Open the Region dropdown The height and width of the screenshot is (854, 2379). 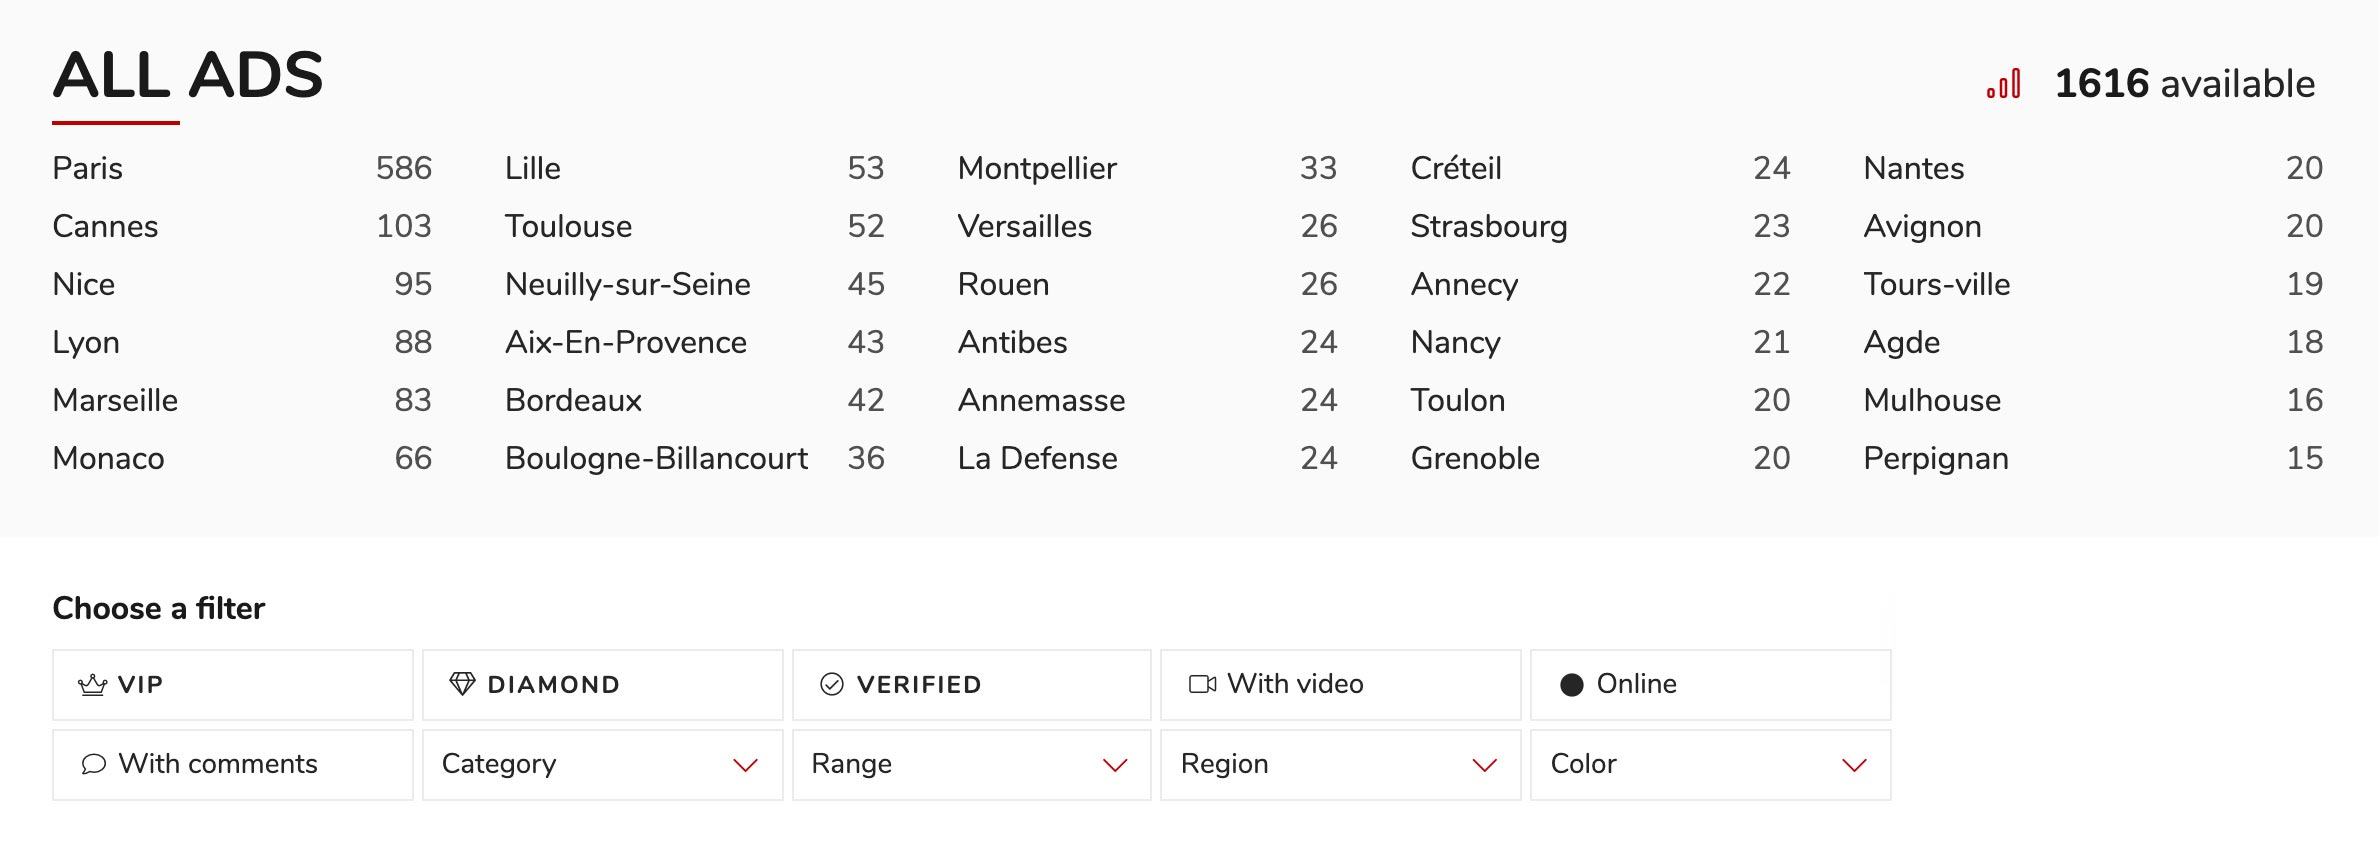(x=1341, y=765)
